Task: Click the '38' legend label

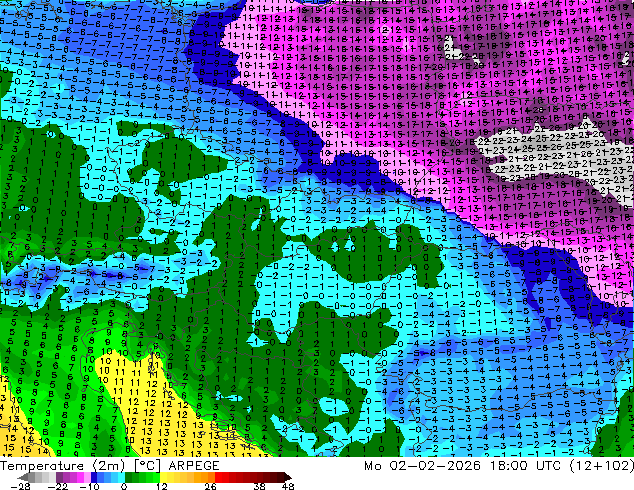Action: 260,486
